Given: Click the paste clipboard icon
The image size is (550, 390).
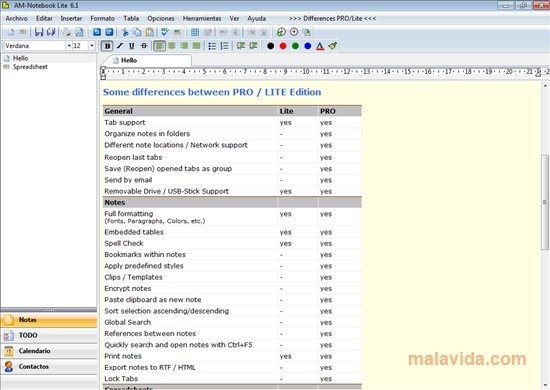Looking at the screenshot, I should [x=150, y=32].
